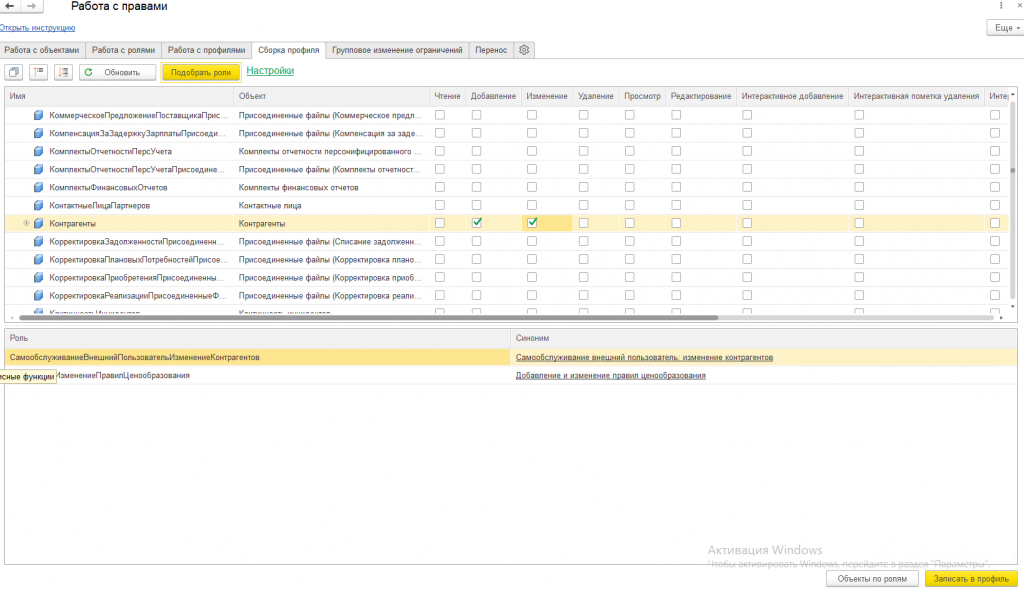Click the collapse all rows icon
The height and width of the screenshot is (589, 1024).
39,72
